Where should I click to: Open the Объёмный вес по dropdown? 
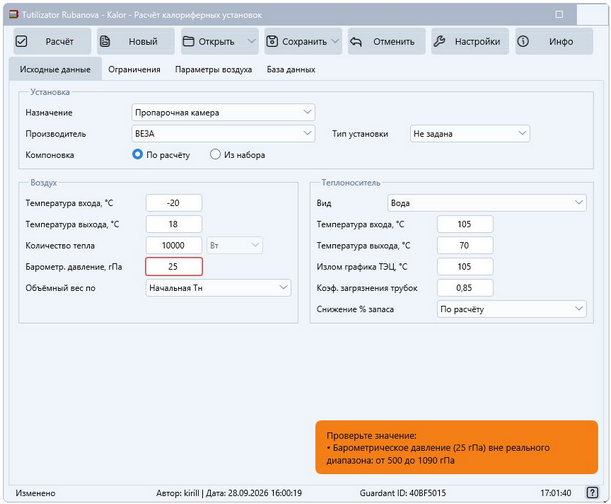(218, 288)
